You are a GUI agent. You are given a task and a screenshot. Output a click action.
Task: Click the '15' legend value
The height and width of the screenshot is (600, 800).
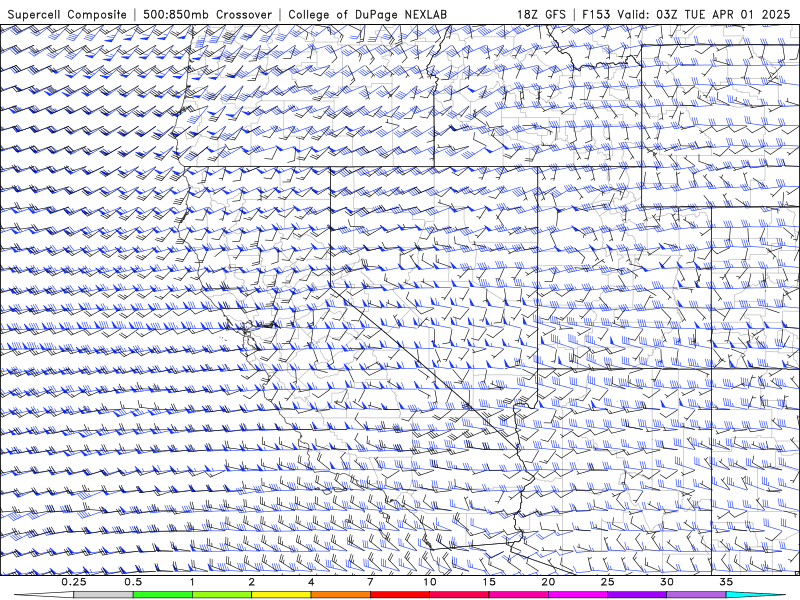[x=489, y=582]
